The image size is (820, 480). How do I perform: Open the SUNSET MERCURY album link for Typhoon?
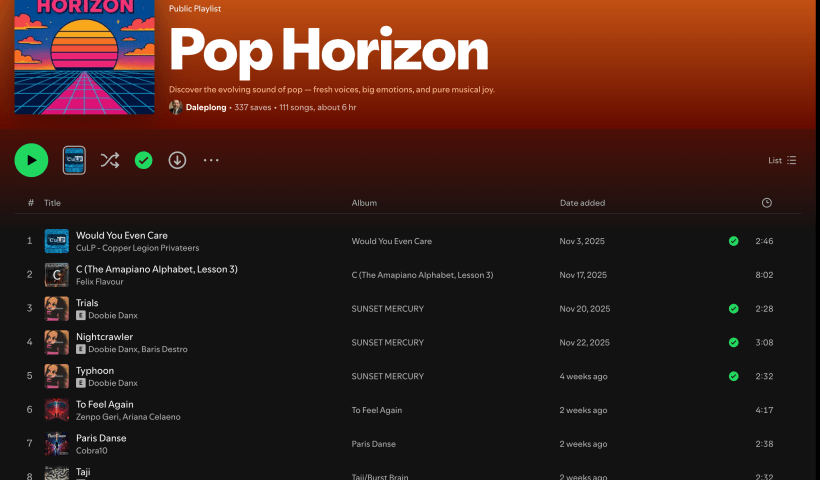click(387, 376)
